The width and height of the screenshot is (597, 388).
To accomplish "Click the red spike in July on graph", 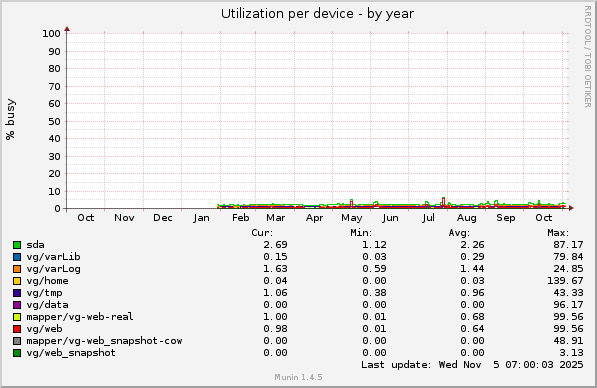I will tap(444, 202).
